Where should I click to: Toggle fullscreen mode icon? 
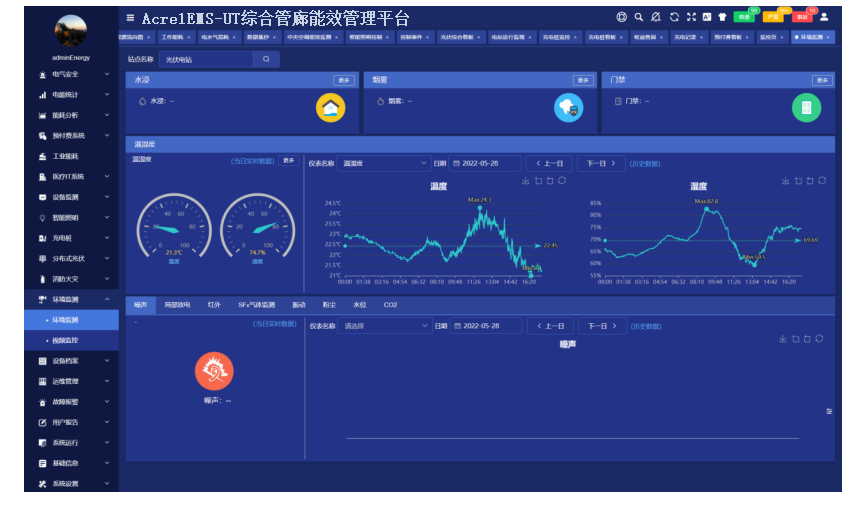pyautogui.click(x=691, y=17)
